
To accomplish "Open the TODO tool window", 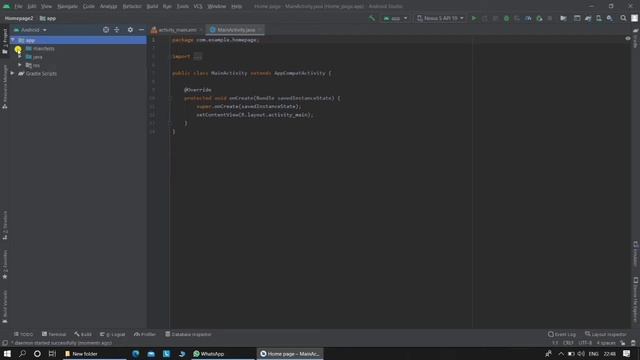I will 24,334.
